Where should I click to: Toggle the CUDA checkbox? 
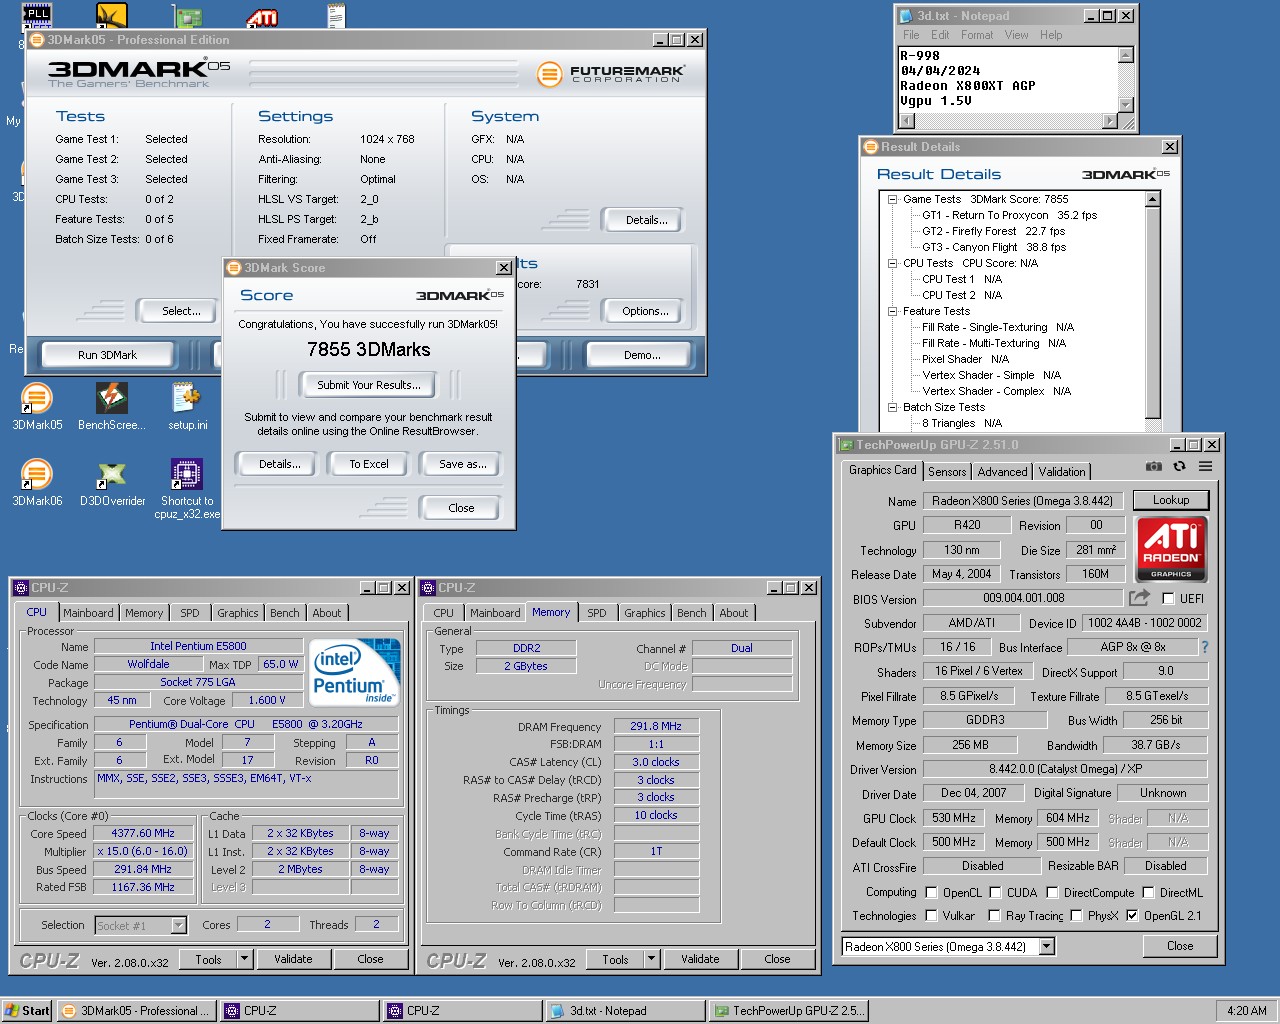pos(996,893)
